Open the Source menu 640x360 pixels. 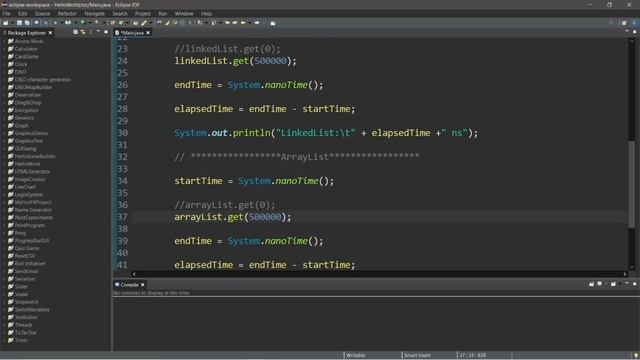pos(42,13)
